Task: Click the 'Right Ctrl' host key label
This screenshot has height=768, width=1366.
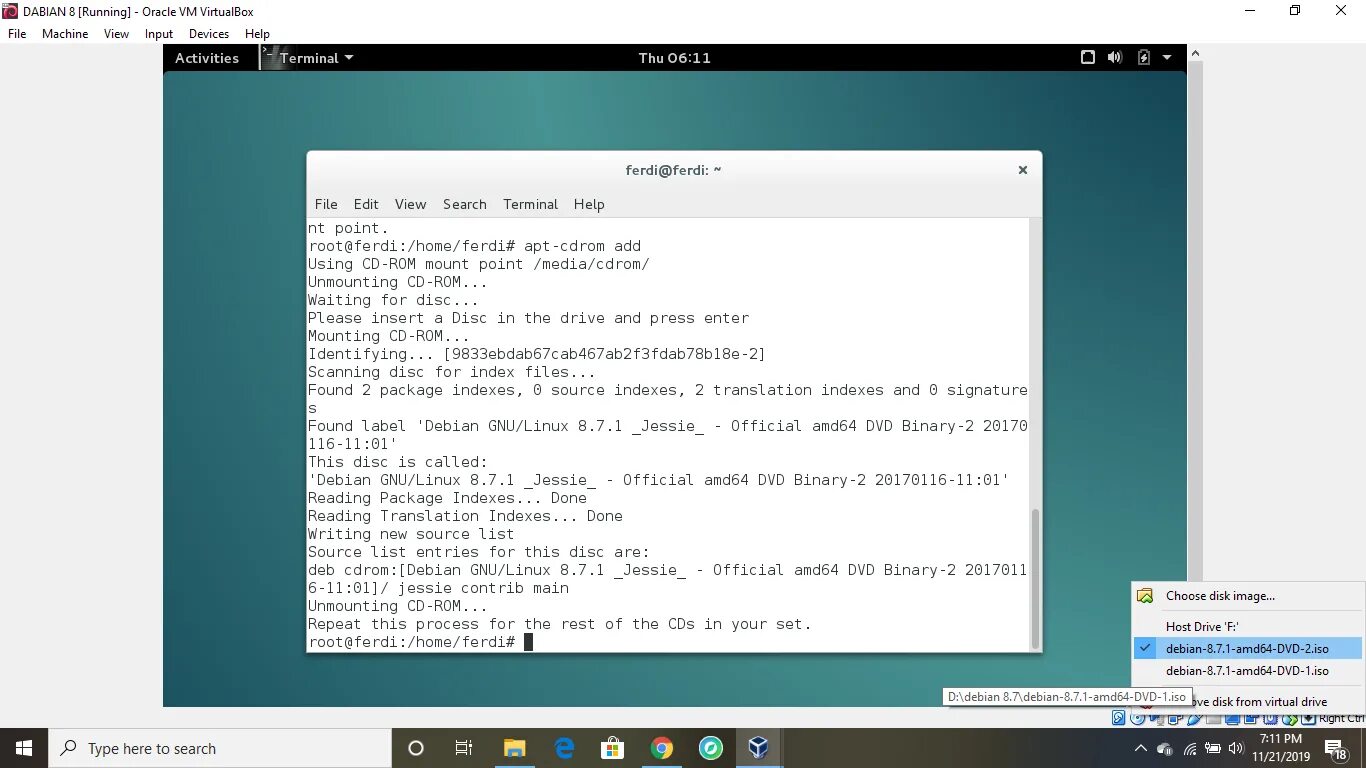Action: coord(1342,718)
